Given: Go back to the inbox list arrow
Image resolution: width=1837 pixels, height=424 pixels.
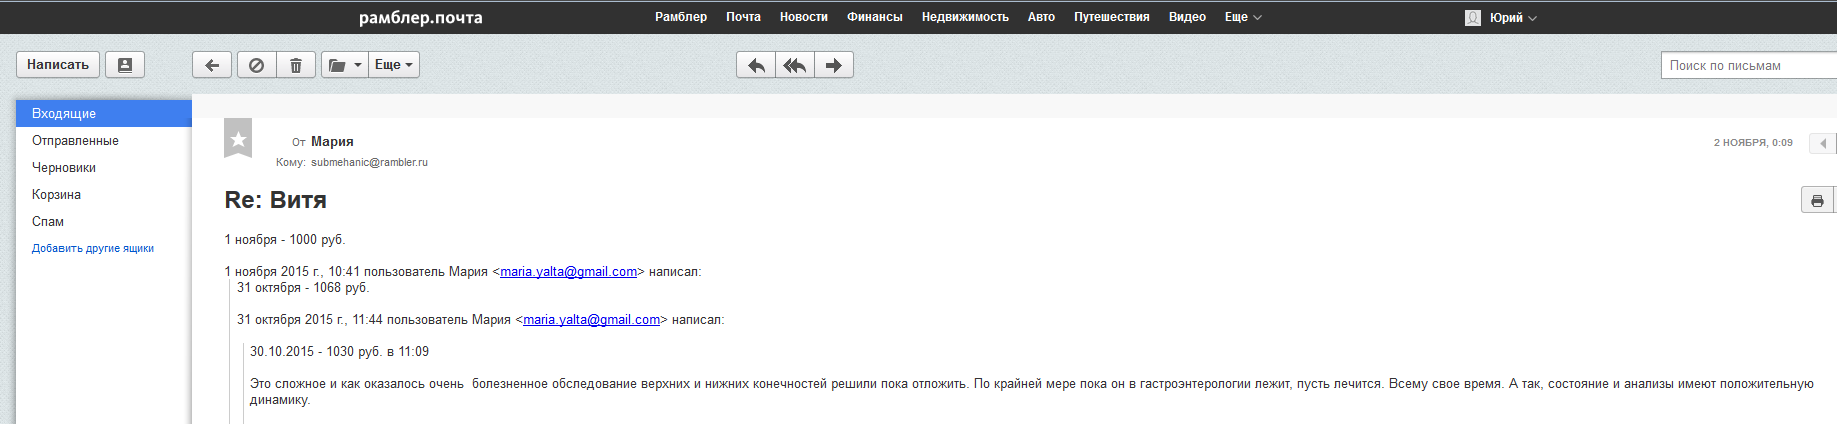Looking at the screenshot, I should [x=212, y=65].
